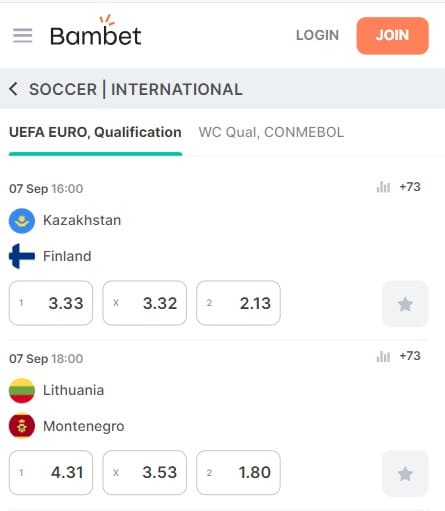This screenshot has height=511, width=445.
Task: Click the Bambet logo
Action: click(x=96, y=31)
